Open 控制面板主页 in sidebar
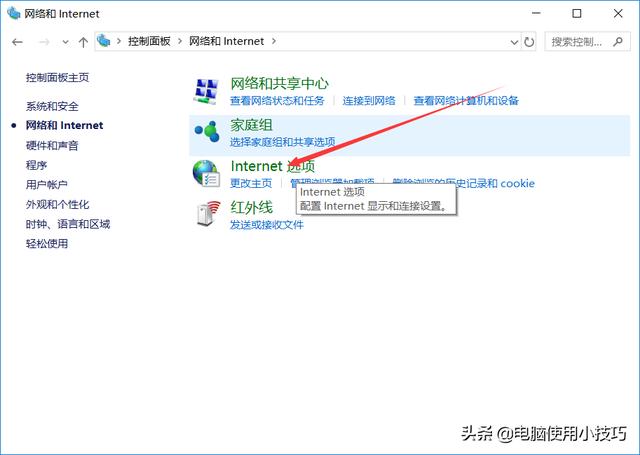640x455 pixels. pyautogui.click(x=57, y=78)
